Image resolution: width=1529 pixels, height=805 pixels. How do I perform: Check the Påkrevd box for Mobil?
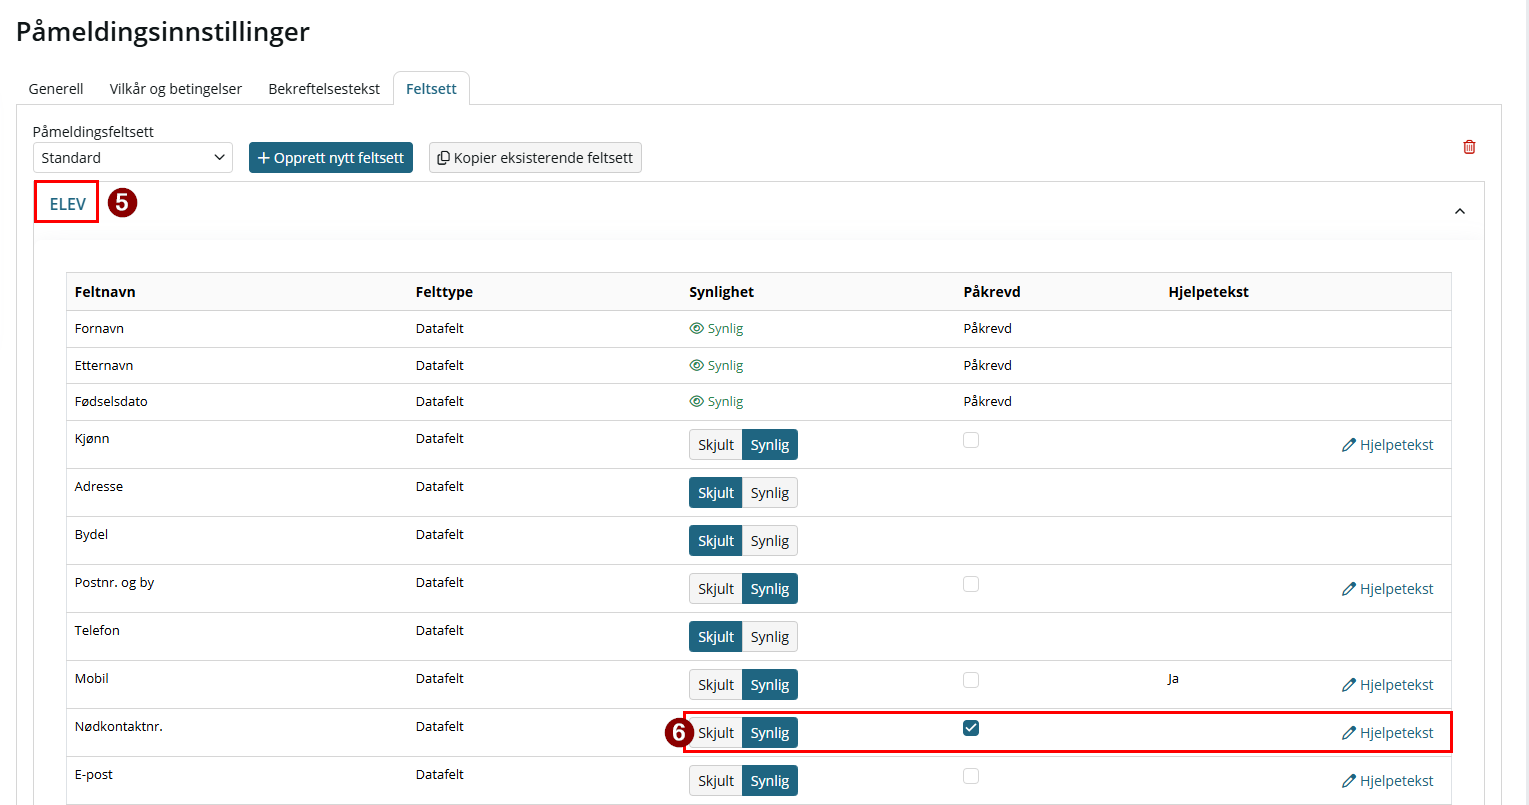(971, 680)
